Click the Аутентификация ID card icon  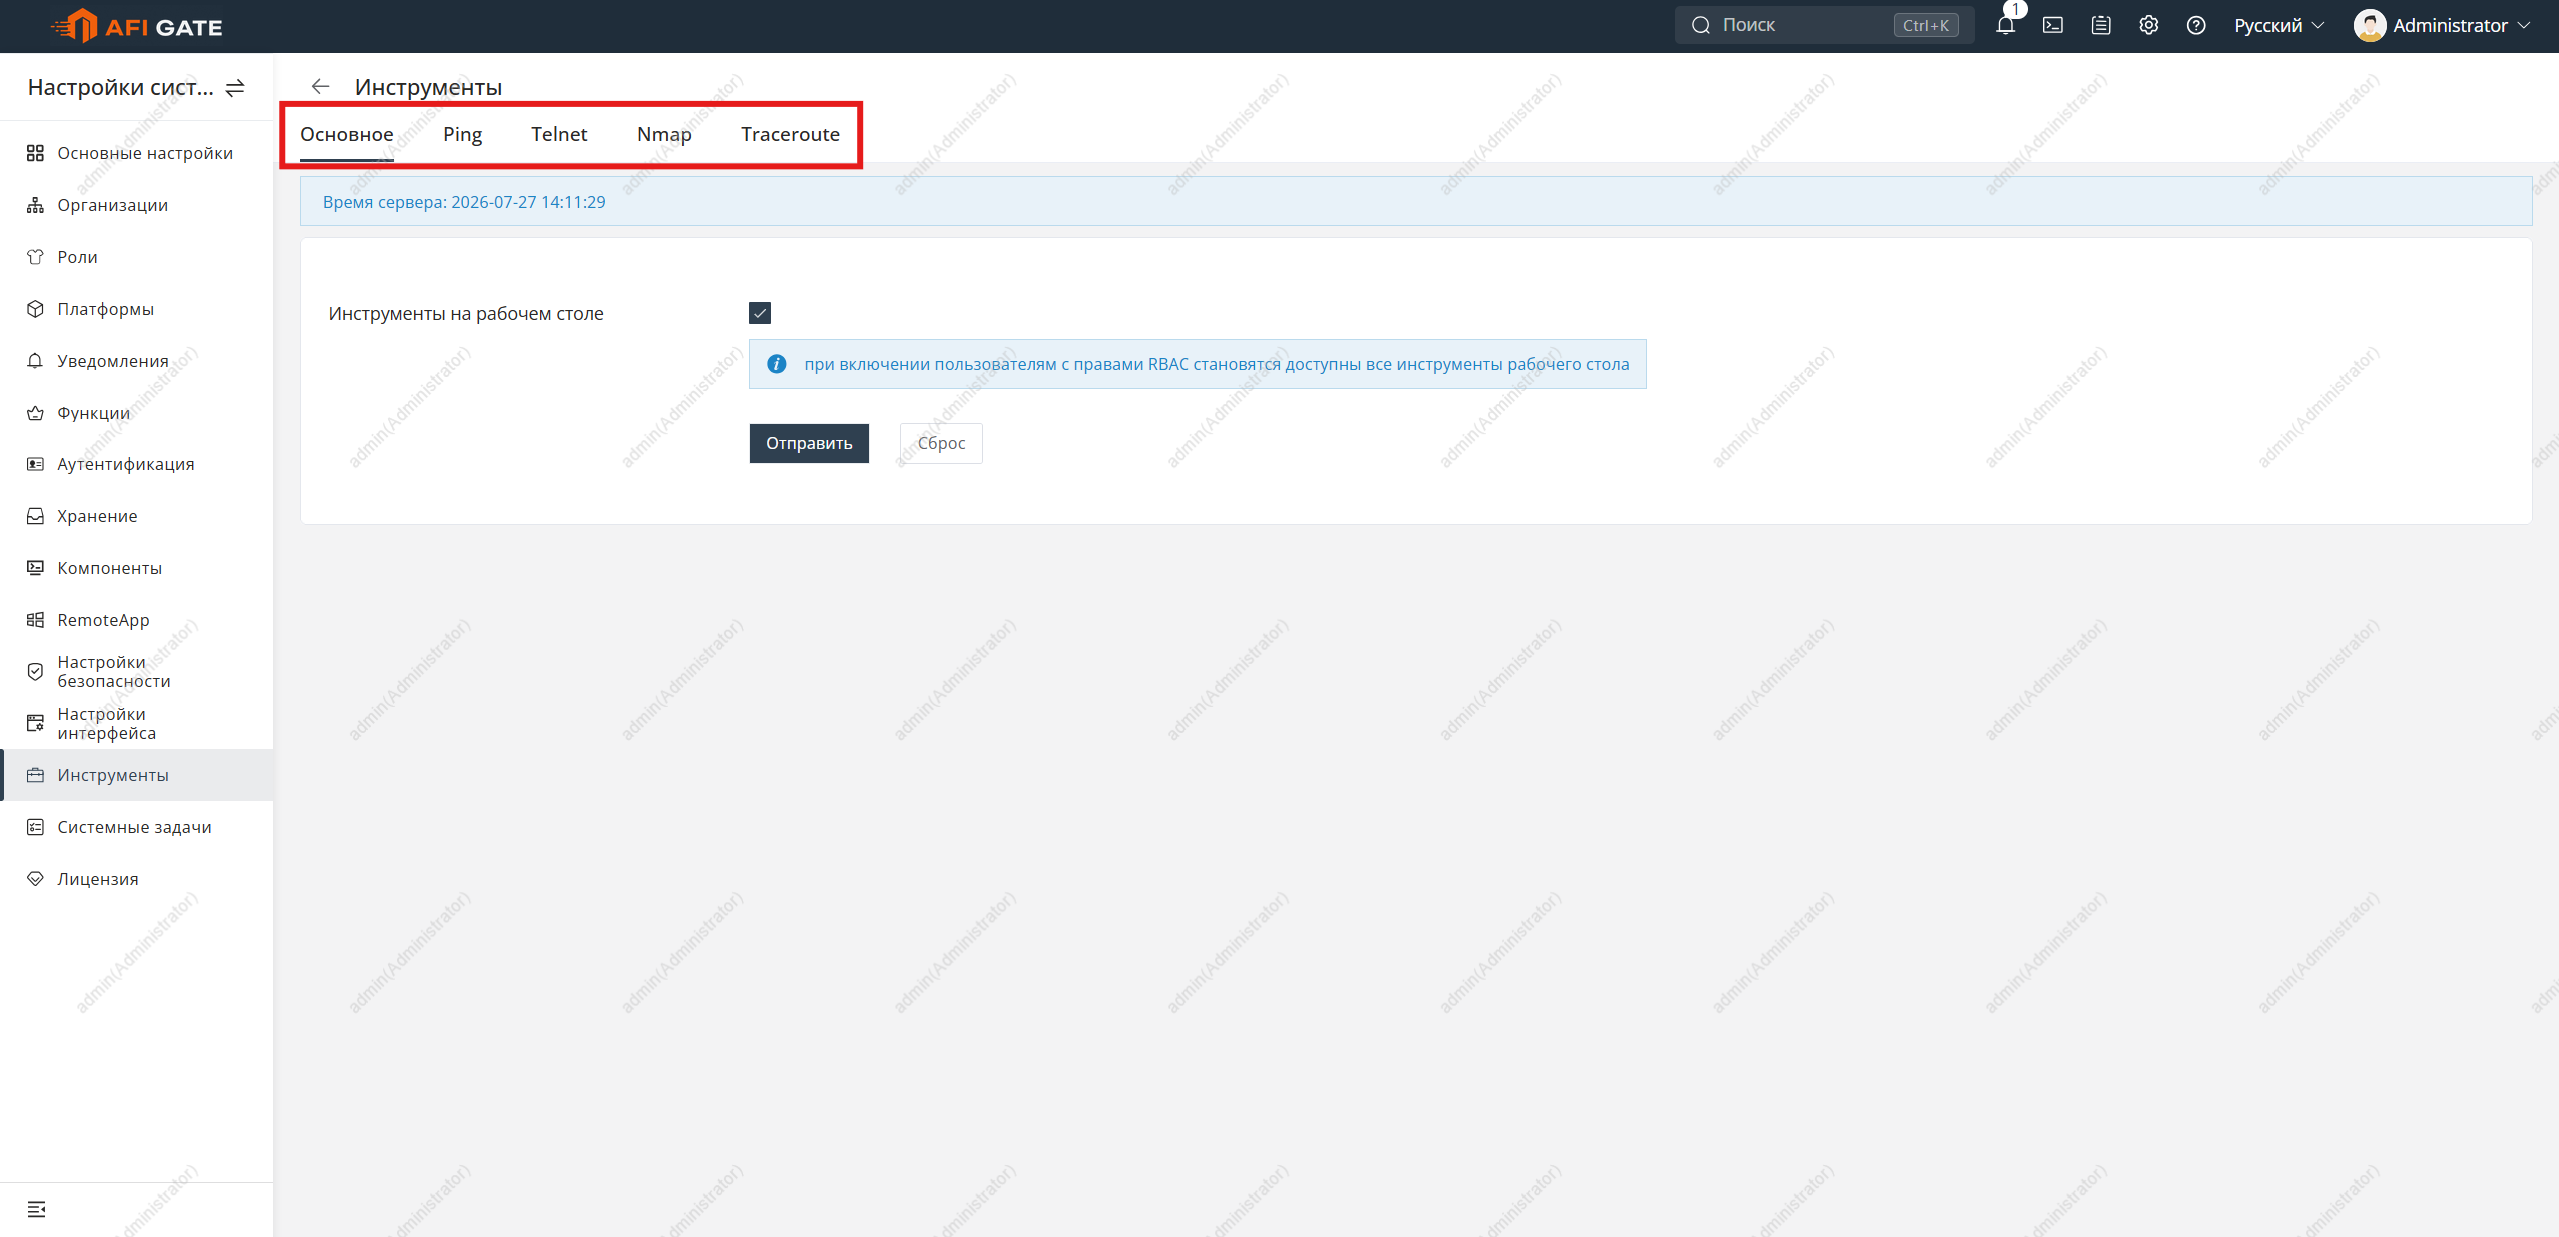[x=35, y=464]
